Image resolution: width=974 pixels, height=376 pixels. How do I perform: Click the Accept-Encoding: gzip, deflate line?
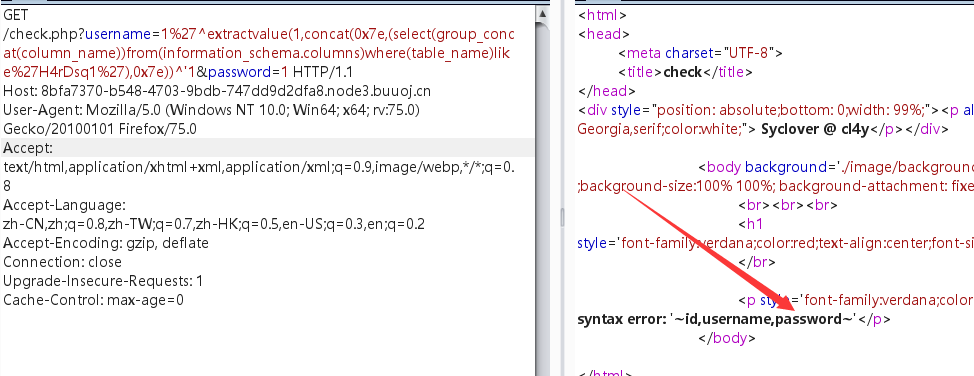pyautogui.click(x=106, y=243)
